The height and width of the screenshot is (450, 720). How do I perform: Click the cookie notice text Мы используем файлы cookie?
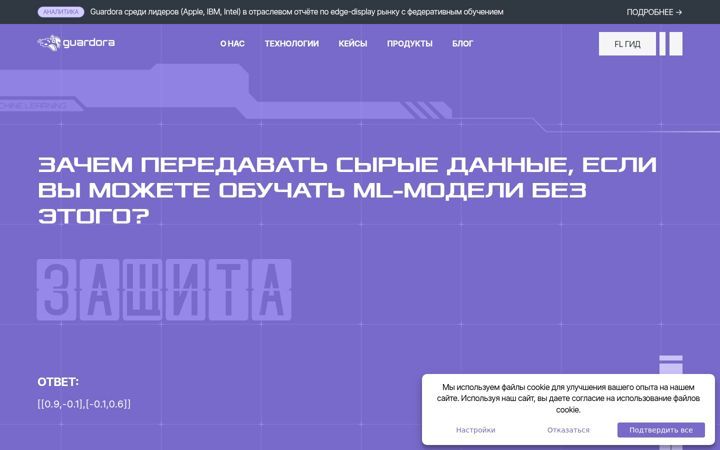click(x=568, y=398)
